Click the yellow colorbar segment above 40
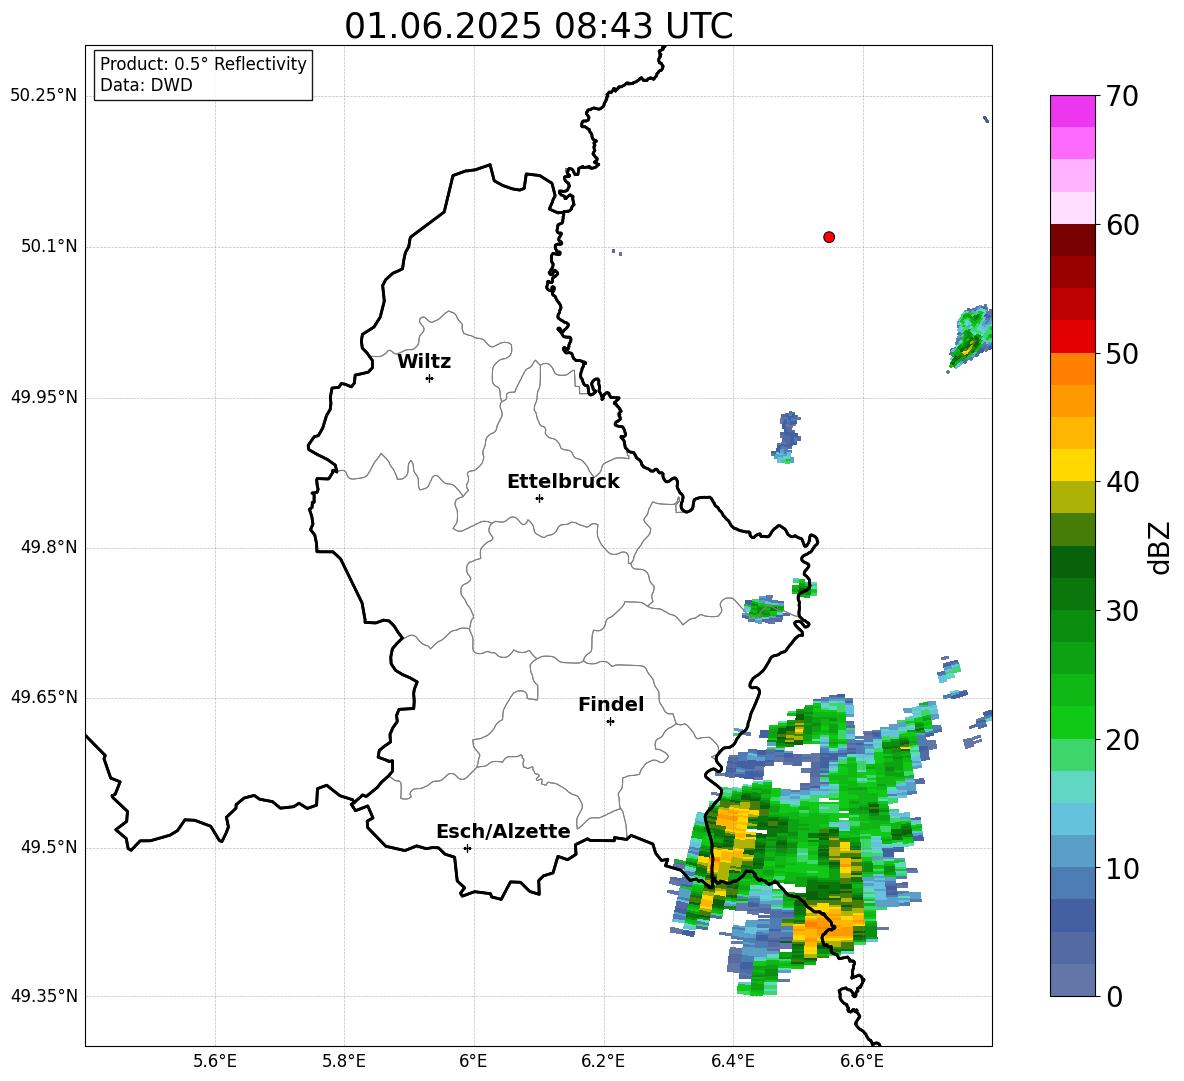 [1072, 465]
